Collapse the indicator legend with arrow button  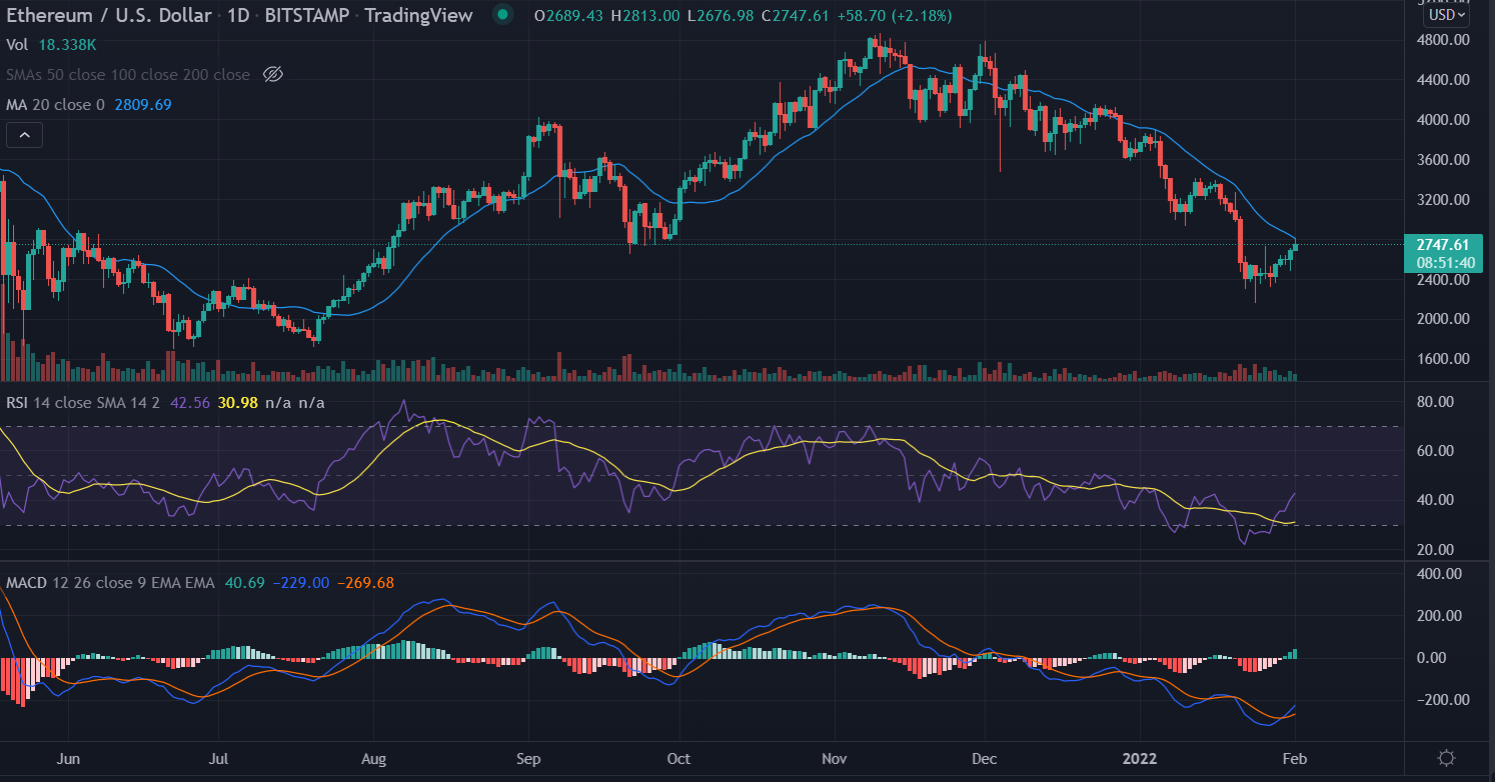click(x=25, y=134)
